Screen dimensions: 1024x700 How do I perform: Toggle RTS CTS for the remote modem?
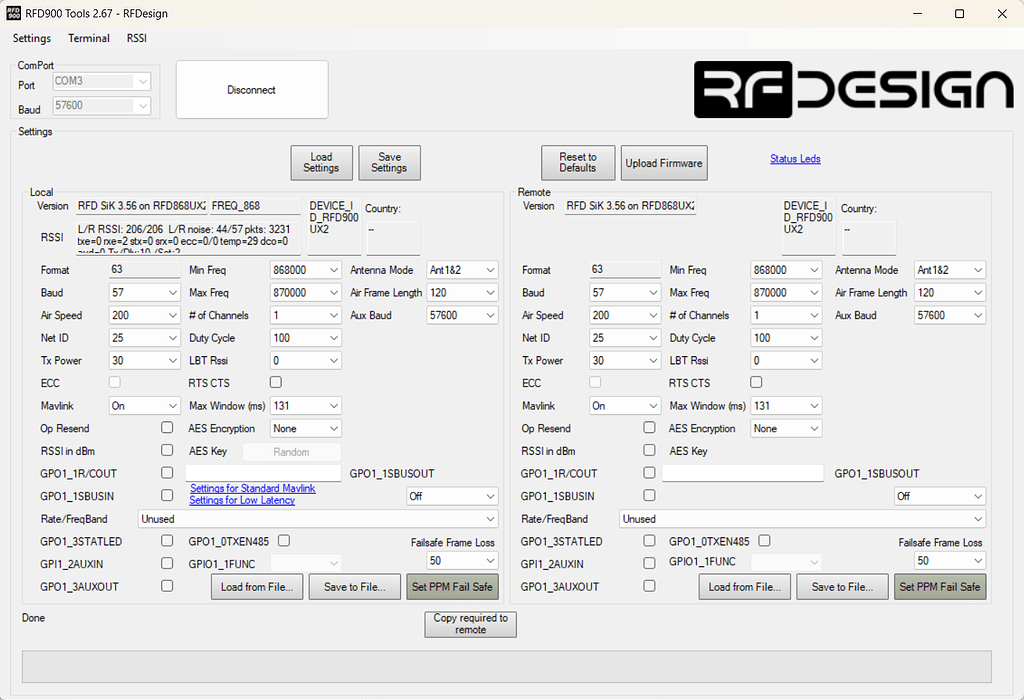click(x=756, y=382)
